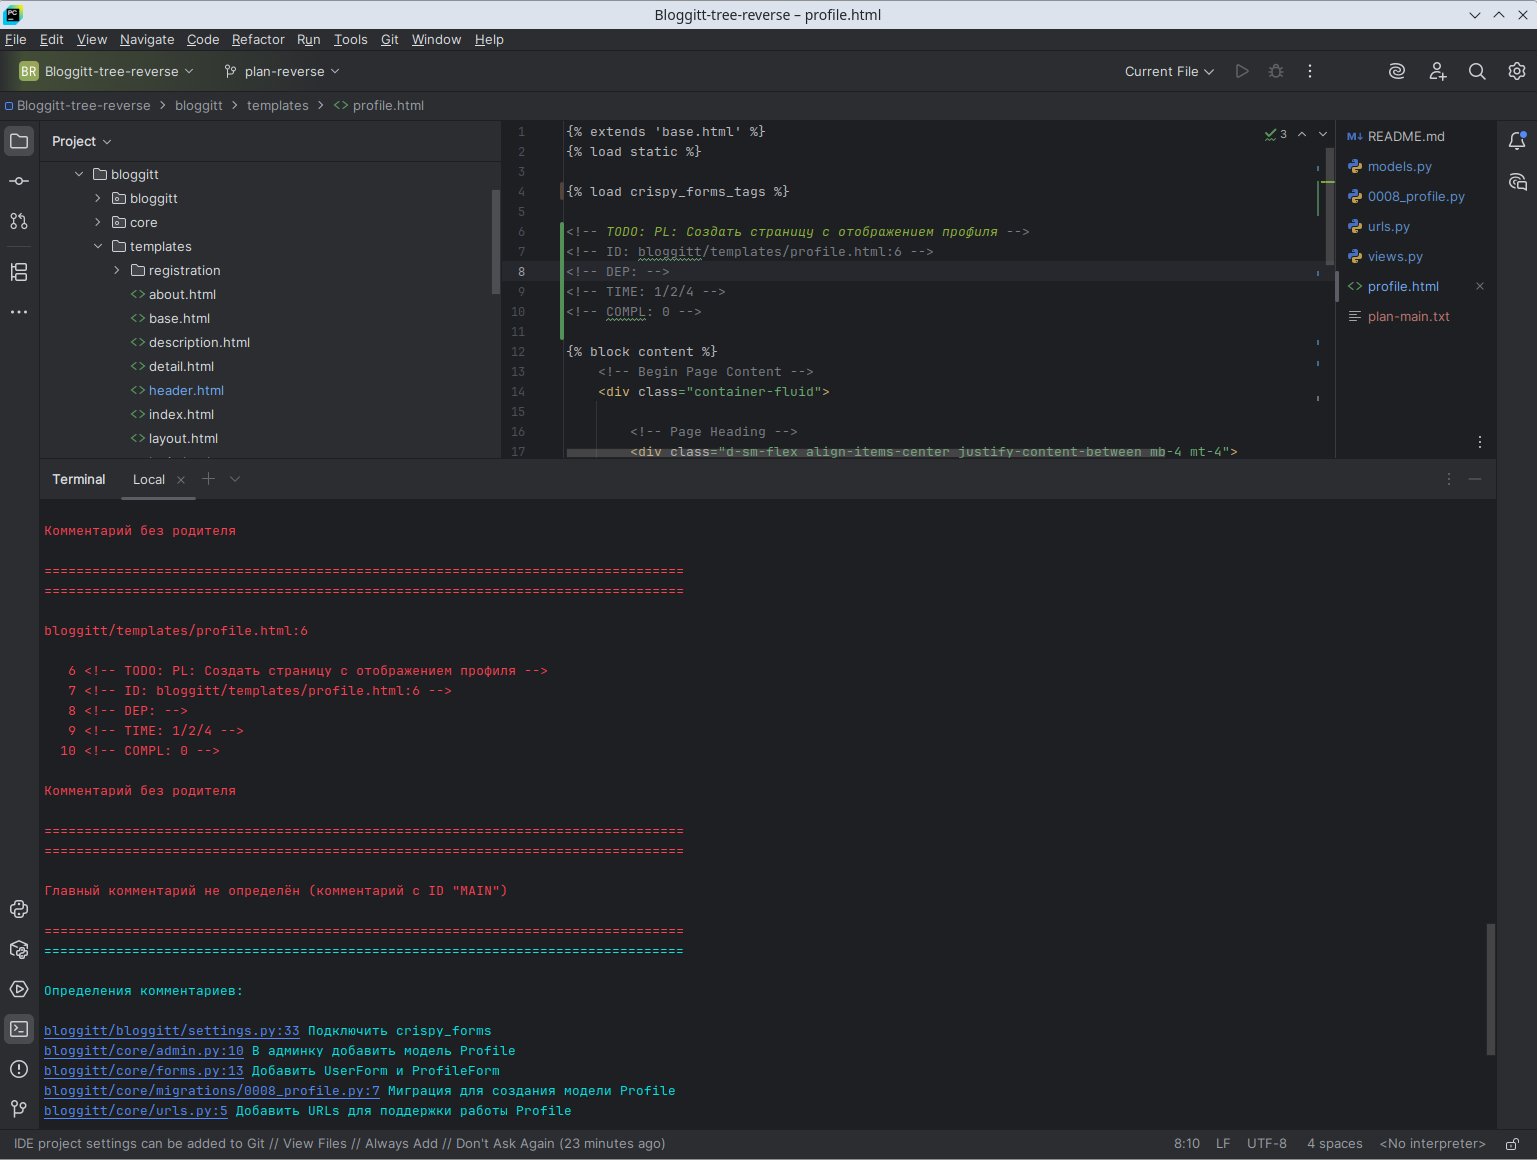
Task: Close the Local terminal tab
Action: [x=181, y=480]
